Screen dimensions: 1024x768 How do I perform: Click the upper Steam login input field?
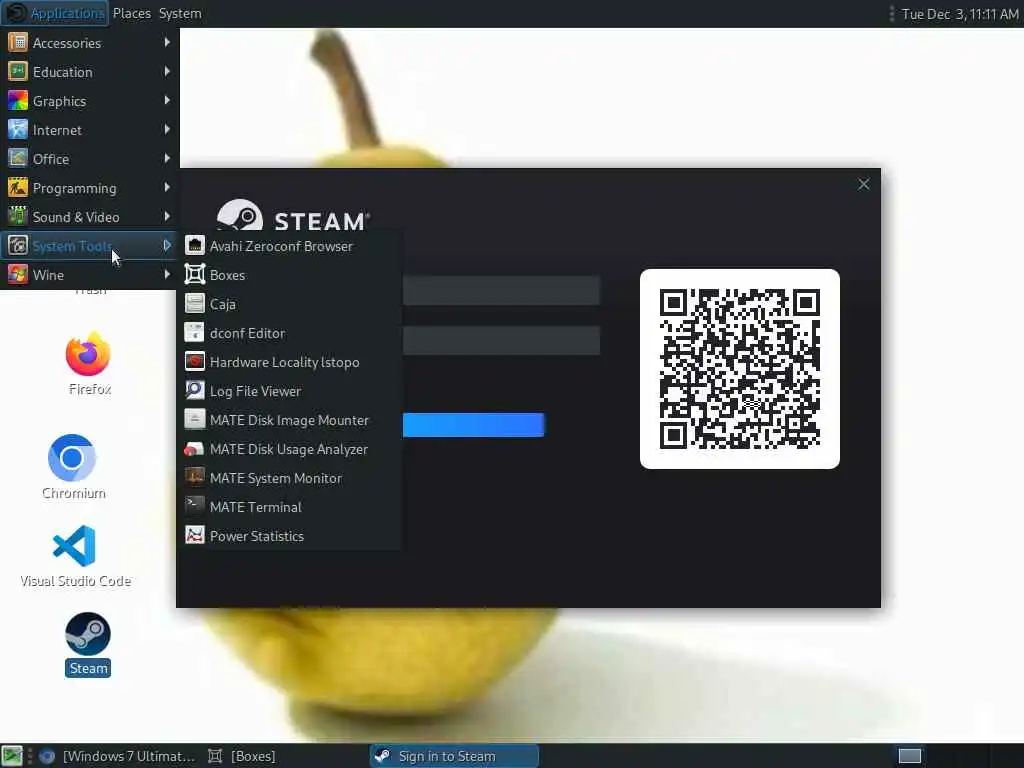tap(501, 291)
